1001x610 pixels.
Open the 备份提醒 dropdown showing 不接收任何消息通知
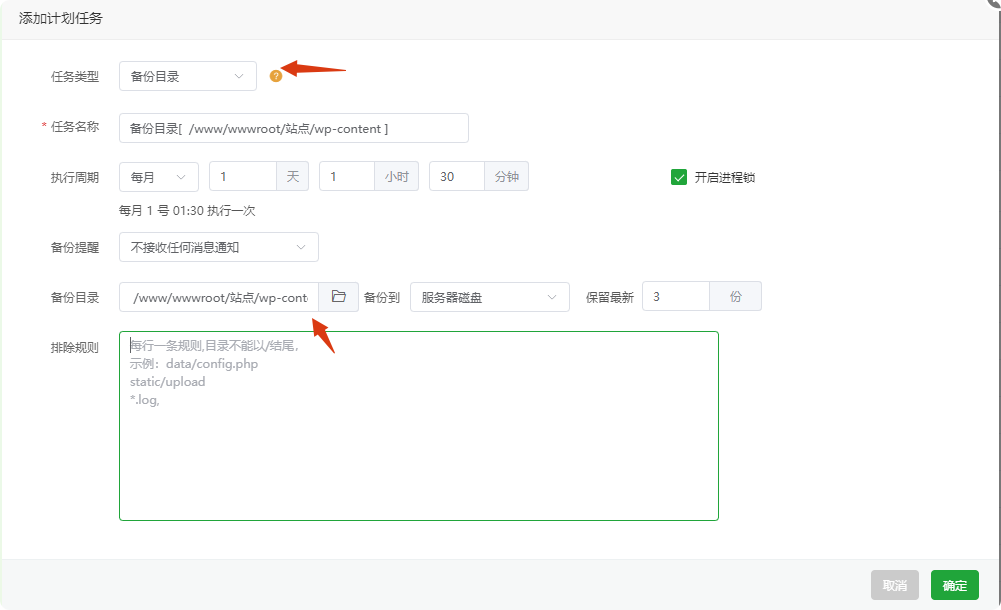pos(218,247)
